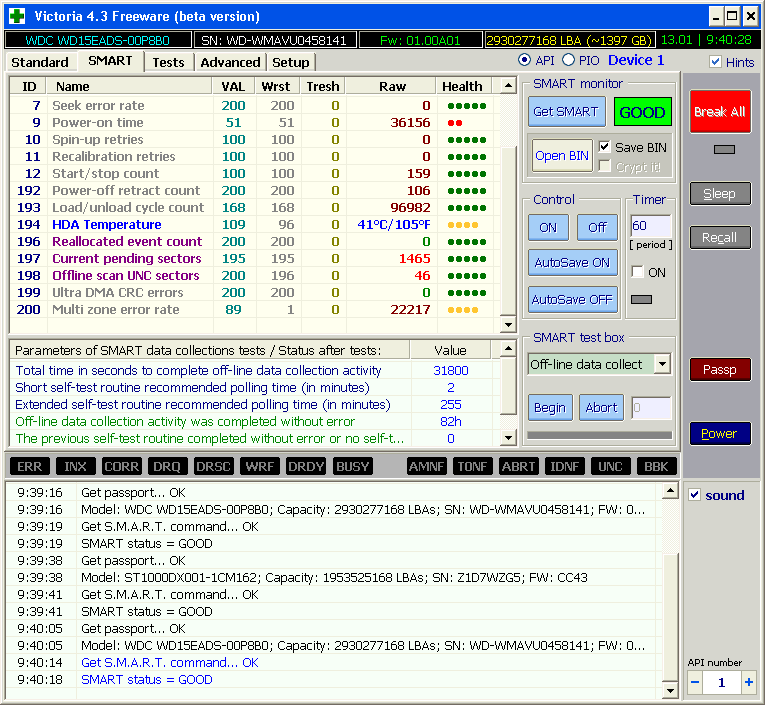Click the red health dots of Power-on time
This screenshot has height=705, width=765.
(x=455, y=122)
